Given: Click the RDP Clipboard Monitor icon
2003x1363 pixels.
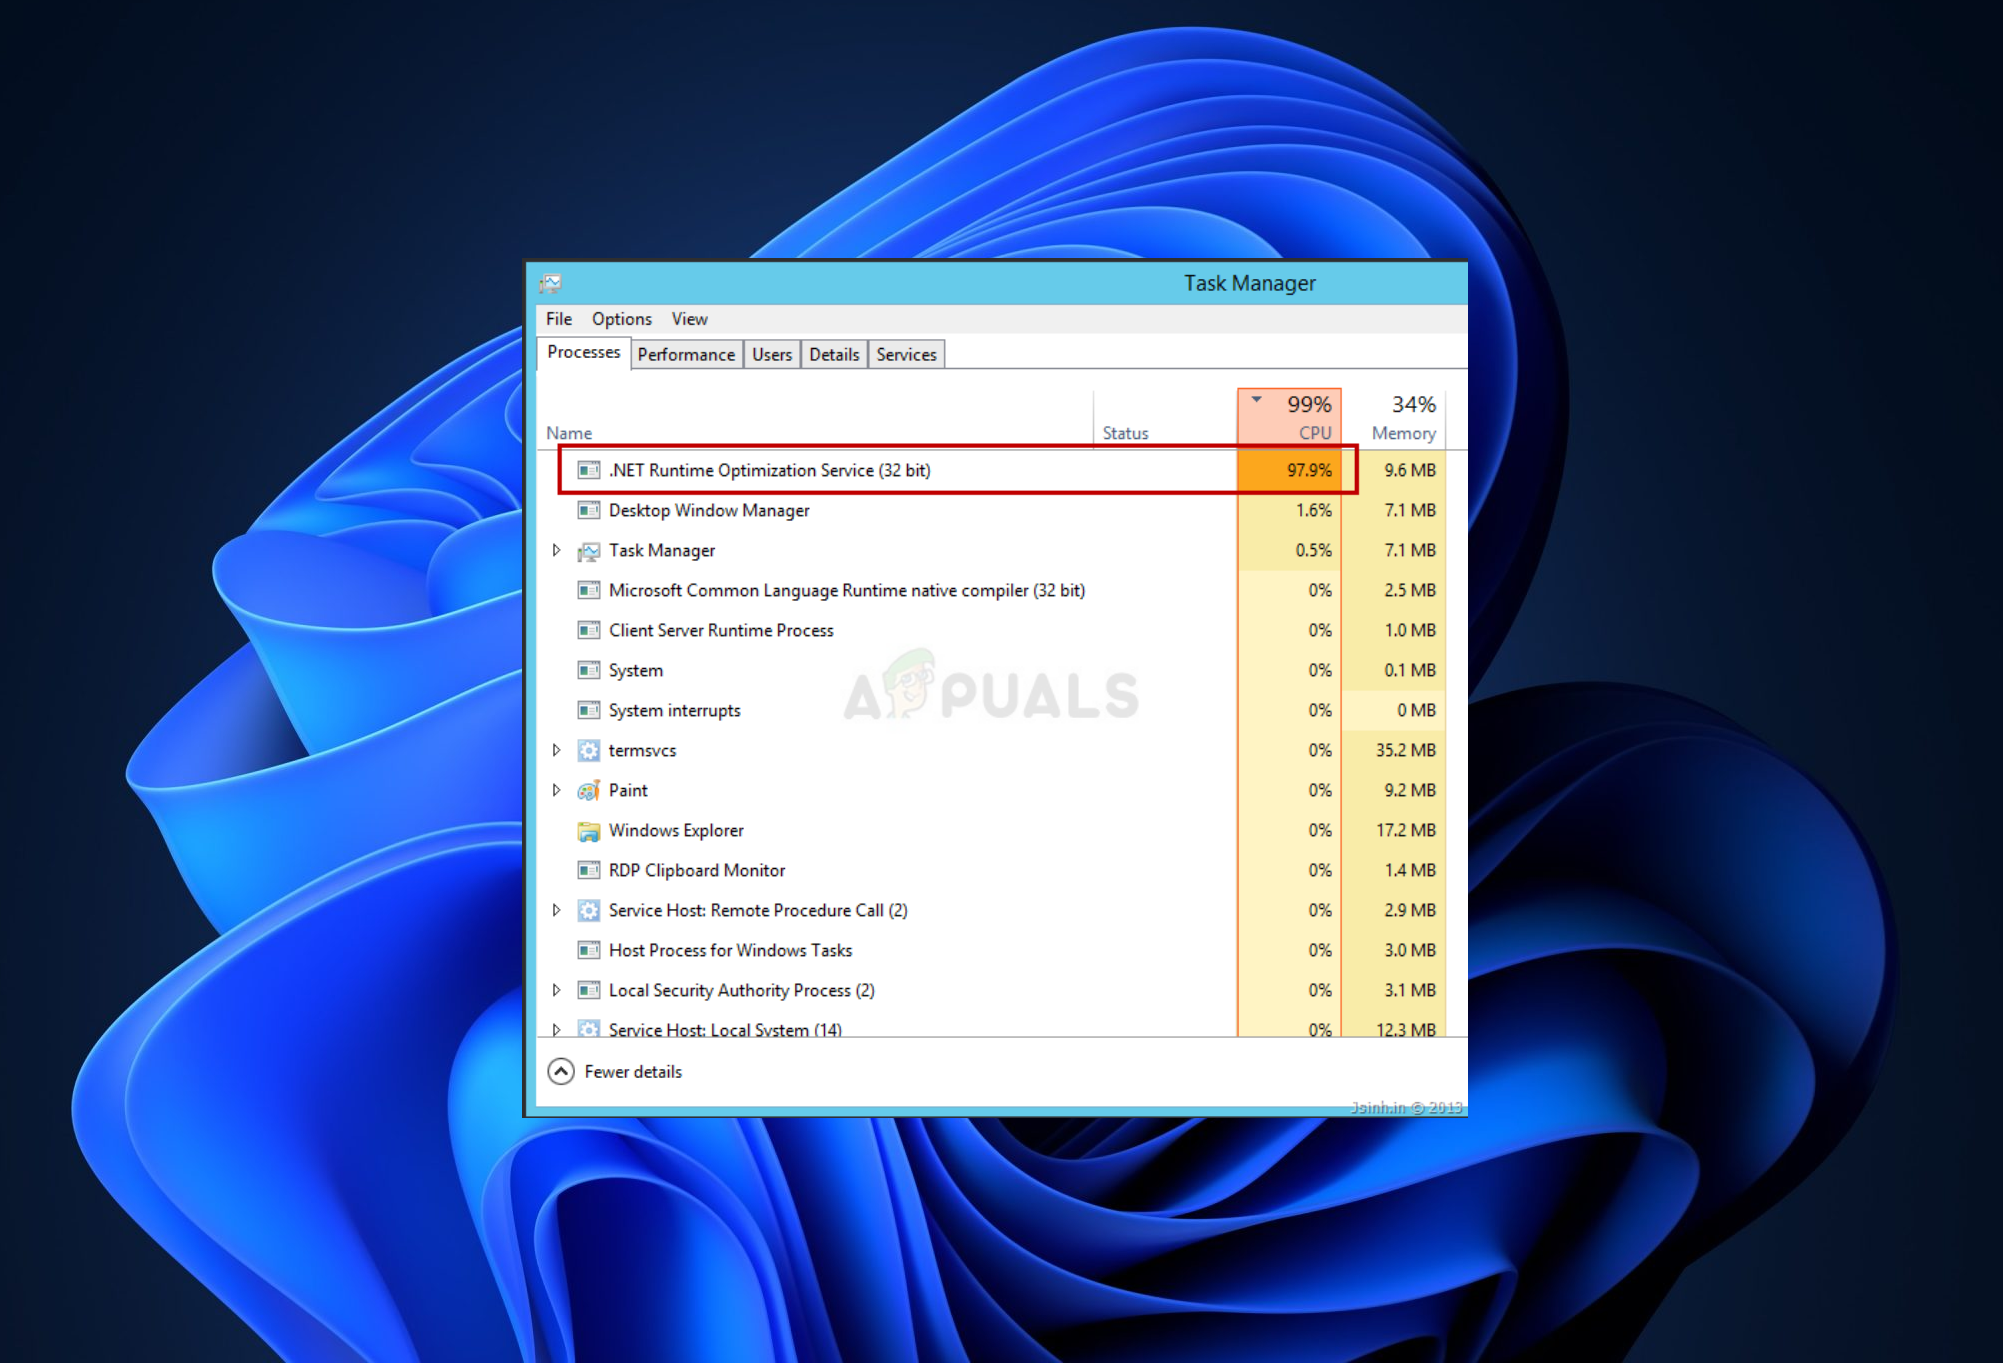Looking at the screenshot, I should pos(589,870).
